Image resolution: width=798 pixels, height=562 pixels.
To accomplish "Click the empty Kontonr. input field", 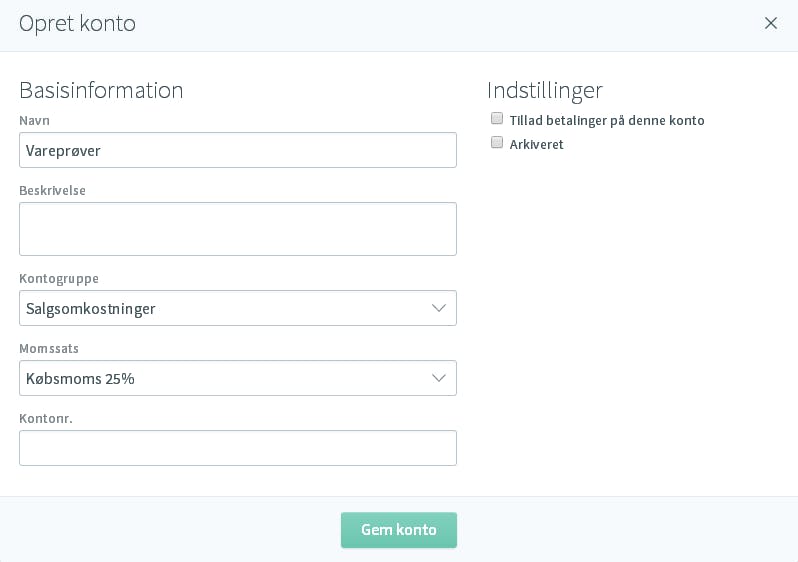I will tap(238, 448).
